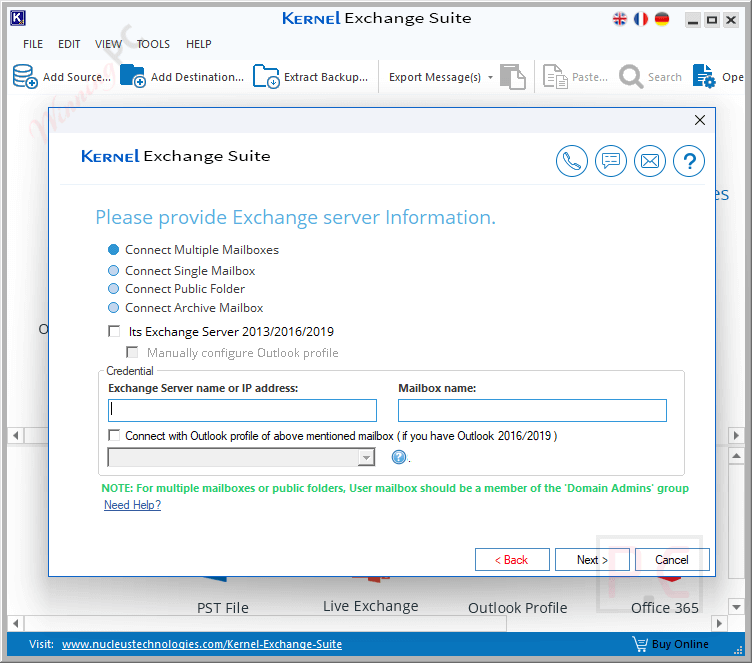Image resolution: width=752 pixels, height=663 pixels.
Task: Click the phone support icon in dialog
Action: point(572,161)
